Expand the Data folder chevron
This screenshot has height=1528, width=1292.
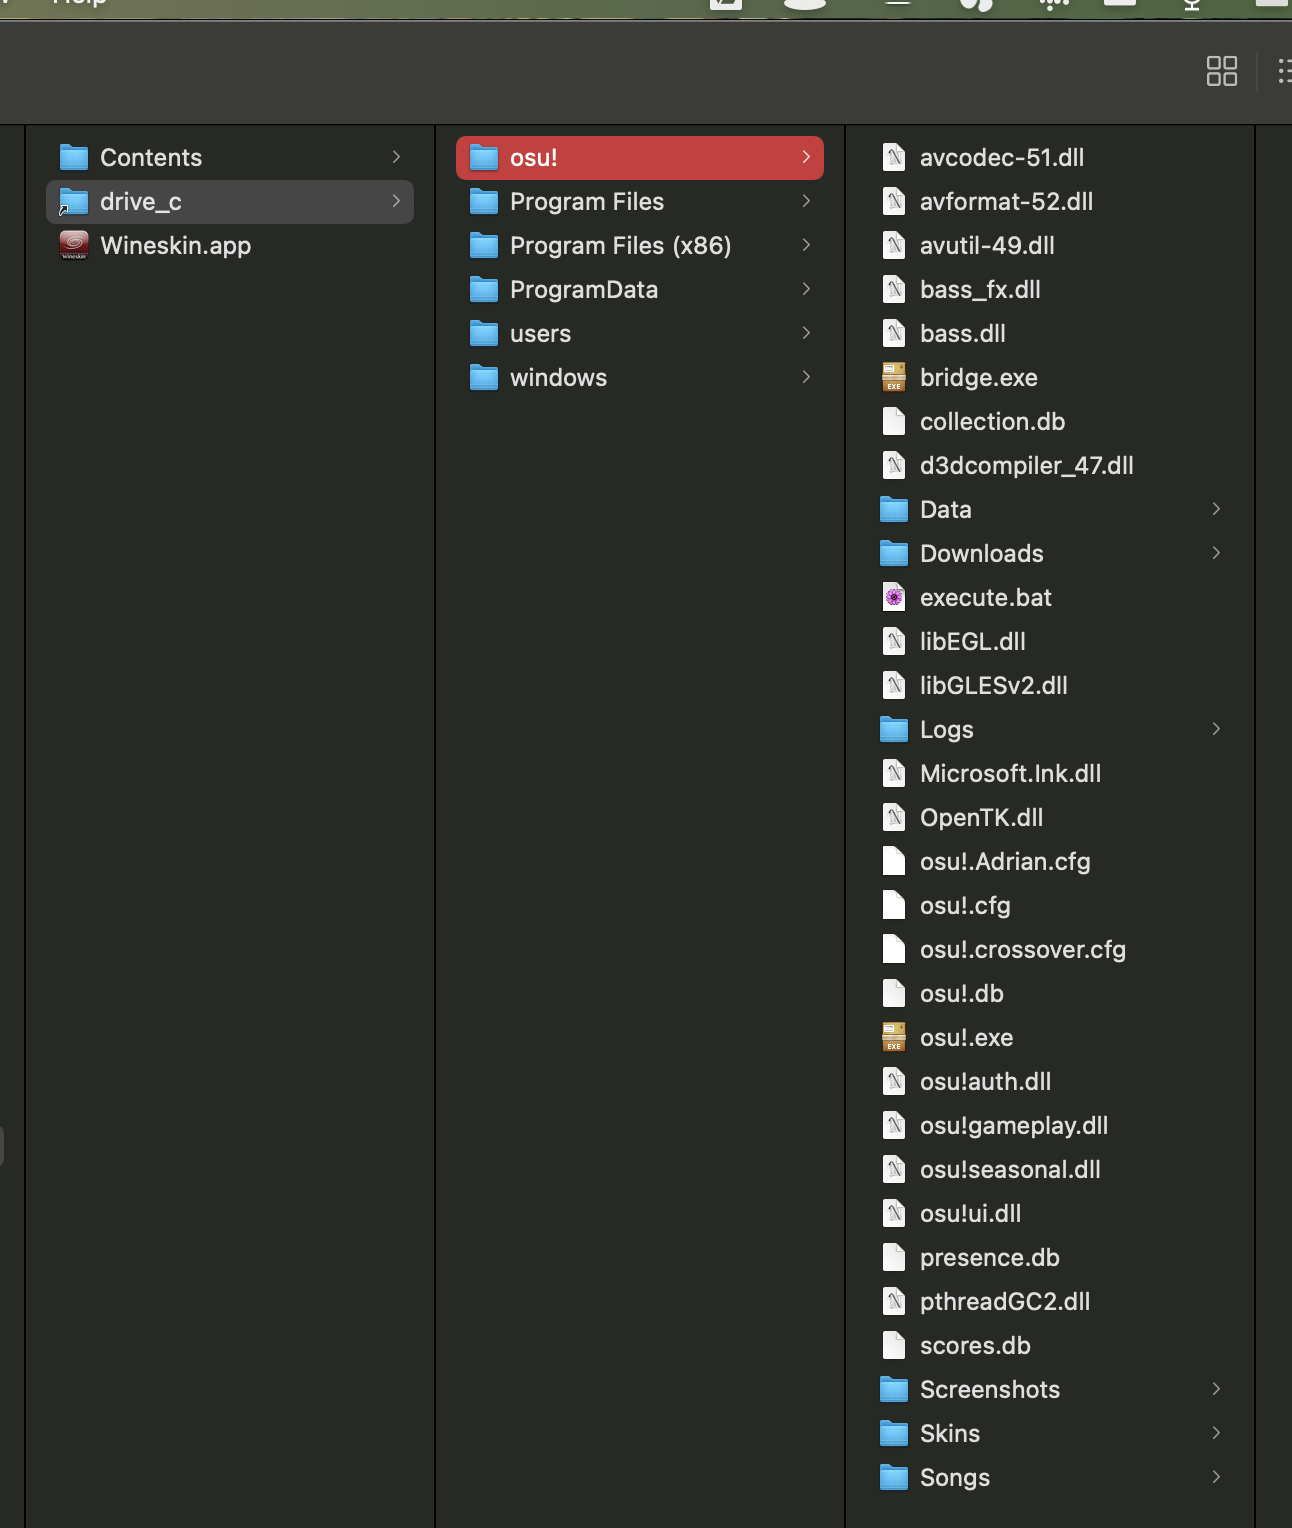click(x=1216, y=509)
